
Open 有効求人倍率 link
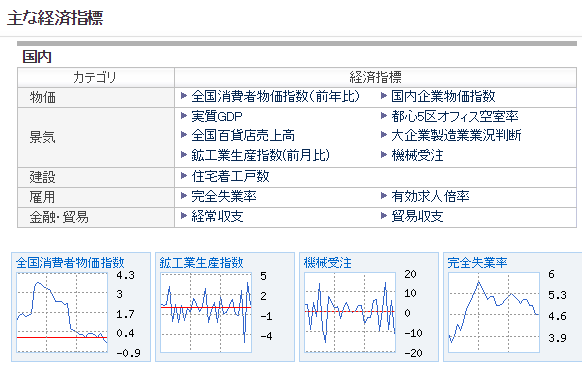(430, 196)
